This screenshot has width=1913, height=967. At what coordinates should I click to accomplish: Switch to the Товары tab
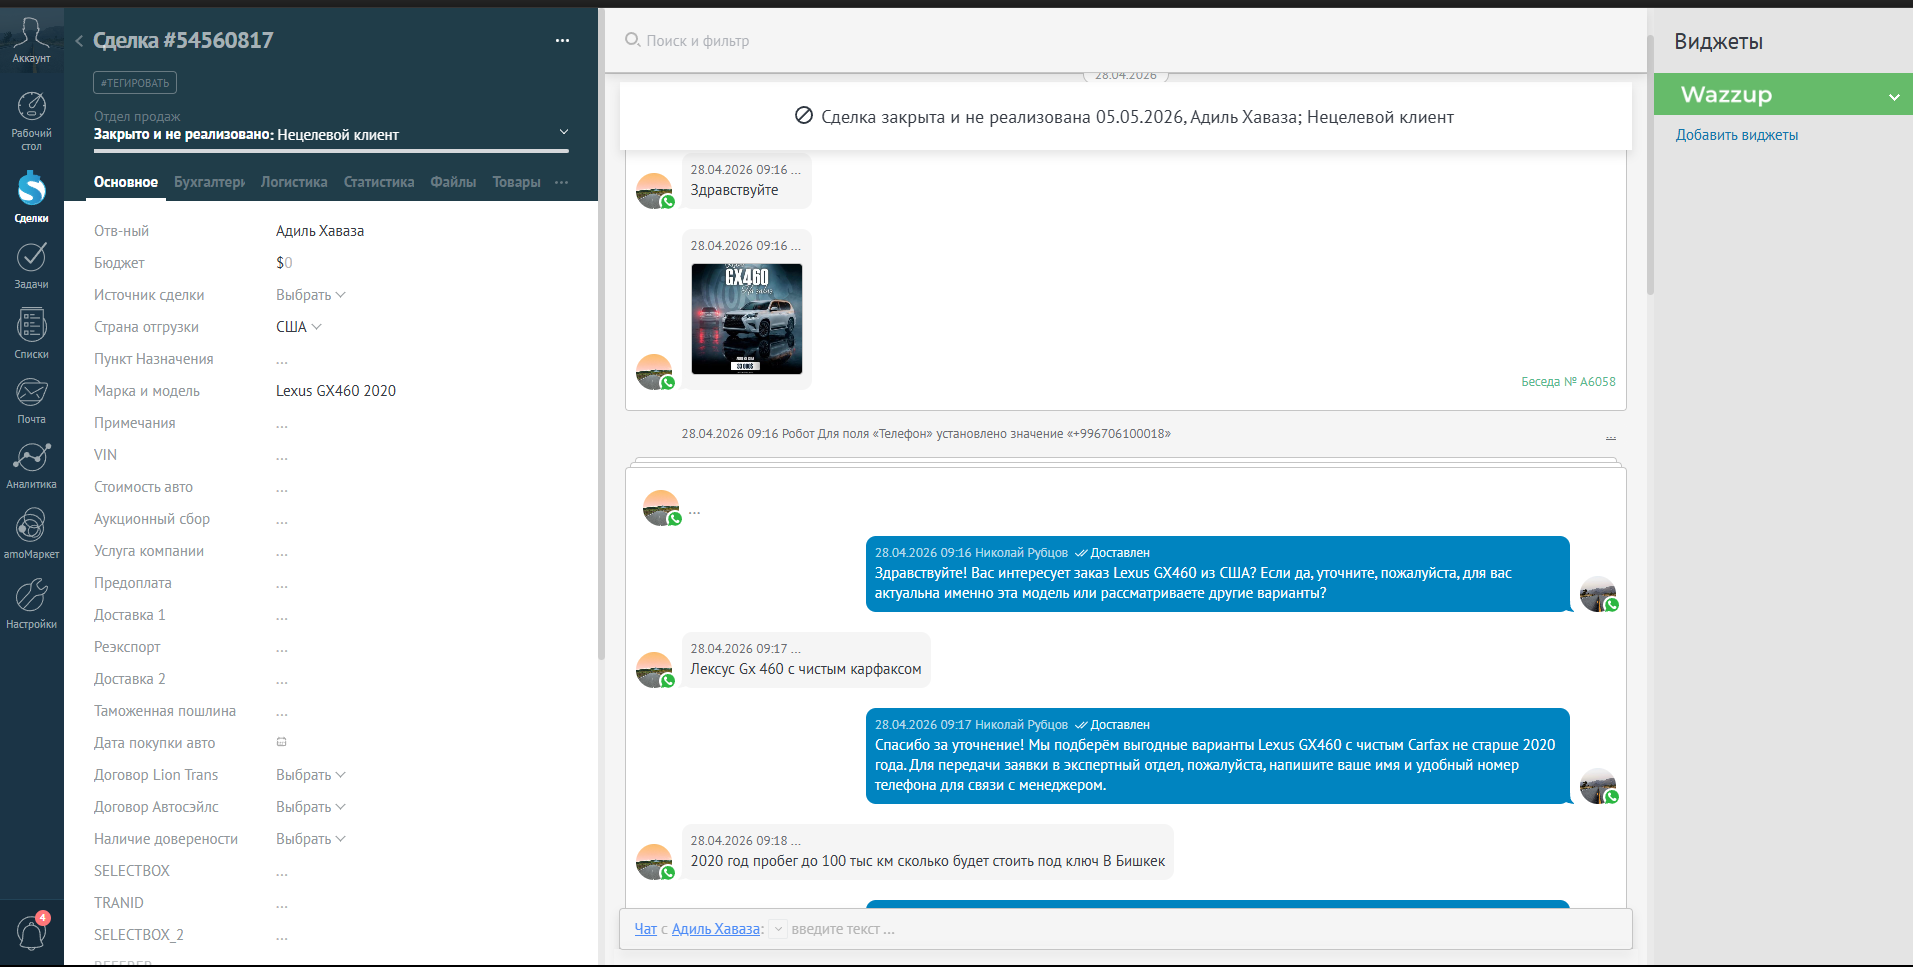[517, 182]
